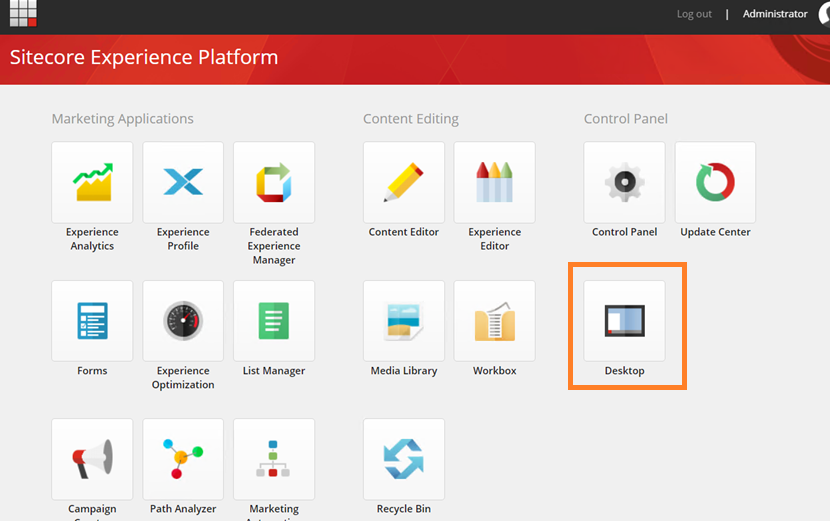Click the Control Panel tile label
The width and height of the screenshot is (830, 521).
pyautogui.click(x=625, y=232)
